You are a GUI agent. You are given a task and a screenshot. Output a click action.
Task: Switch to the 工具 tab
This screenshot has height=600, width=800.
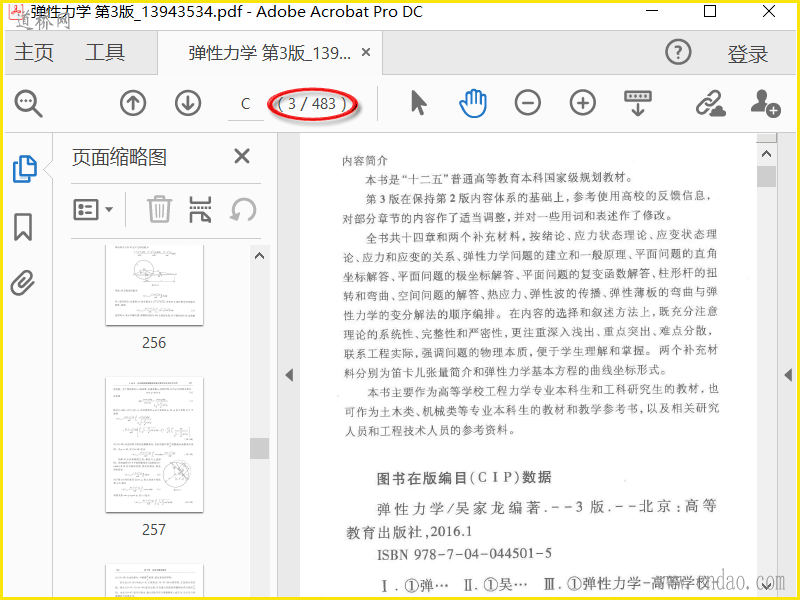pyautogui.click(x=105, y=53)
